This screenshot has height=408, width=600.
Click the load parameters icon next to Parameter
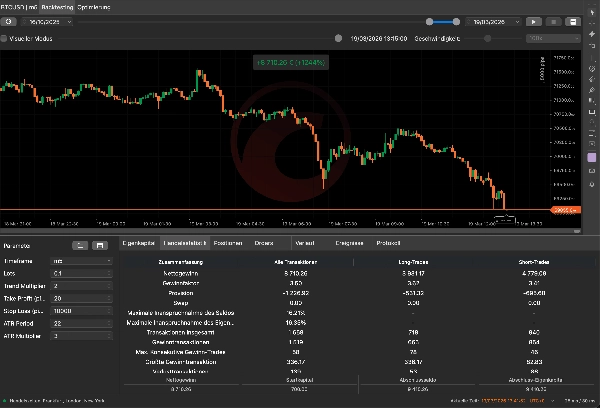(80, 245)
